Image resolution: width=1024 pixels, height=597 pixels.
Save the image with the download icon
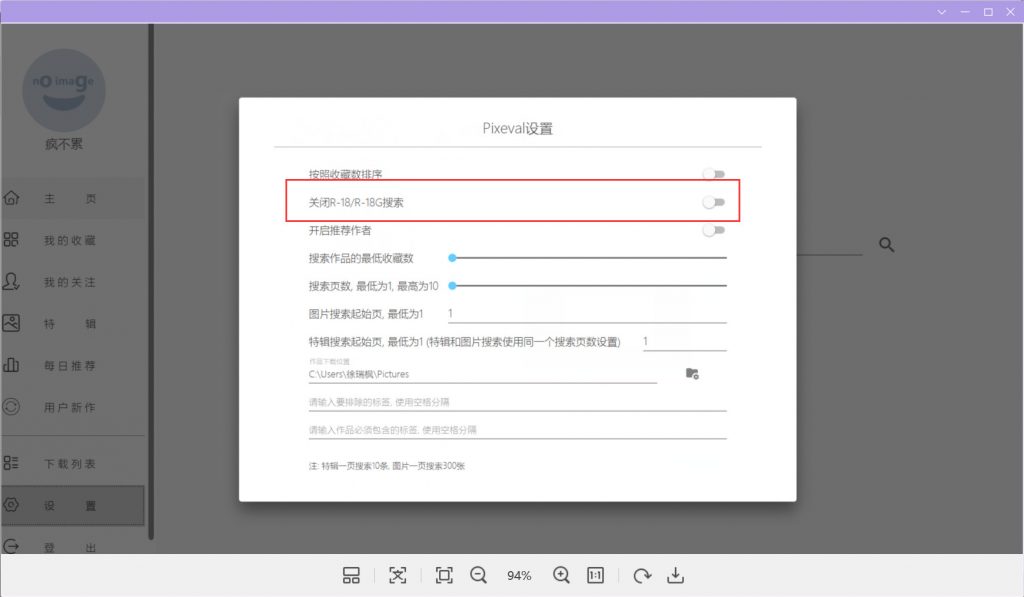tap(676, 575)
